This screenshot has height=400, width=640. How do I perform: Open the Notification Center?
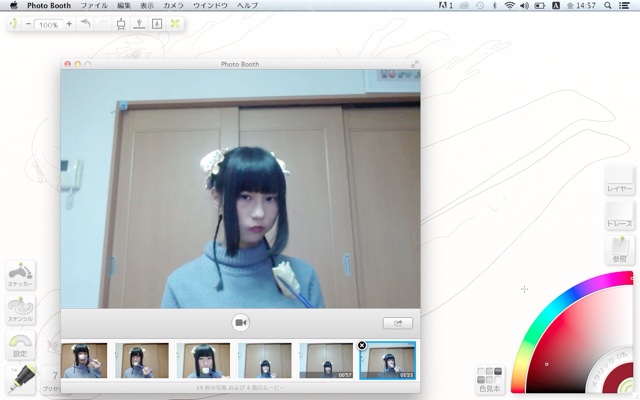[x=624, y=5]
